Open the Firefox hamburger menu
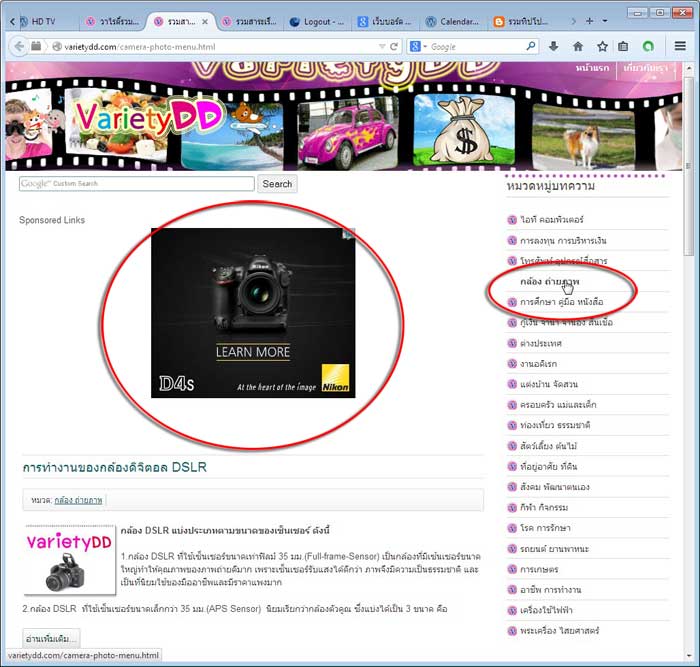This screenshot has height=667, width=700. tap(680, 46)
